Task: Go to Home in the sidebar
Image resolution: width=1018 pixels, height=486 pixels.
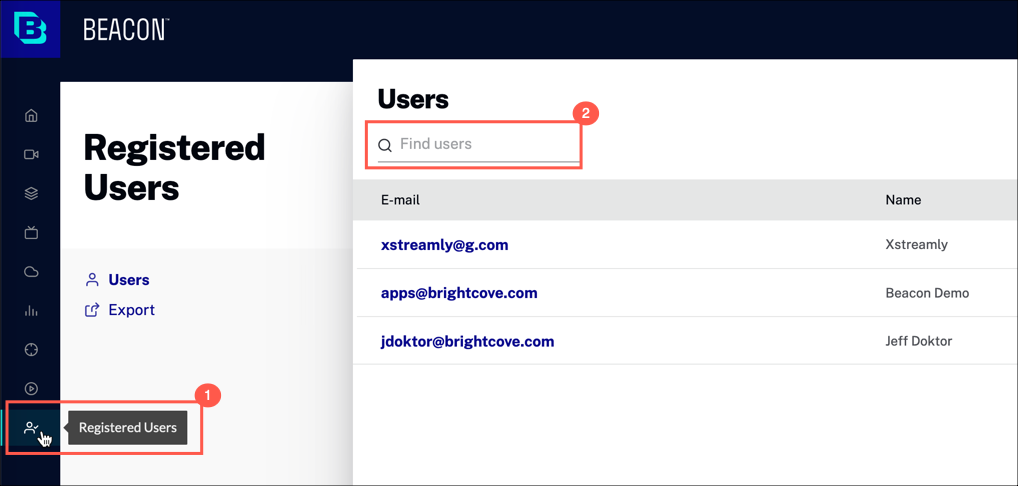Action: click(x=31, y=116)
